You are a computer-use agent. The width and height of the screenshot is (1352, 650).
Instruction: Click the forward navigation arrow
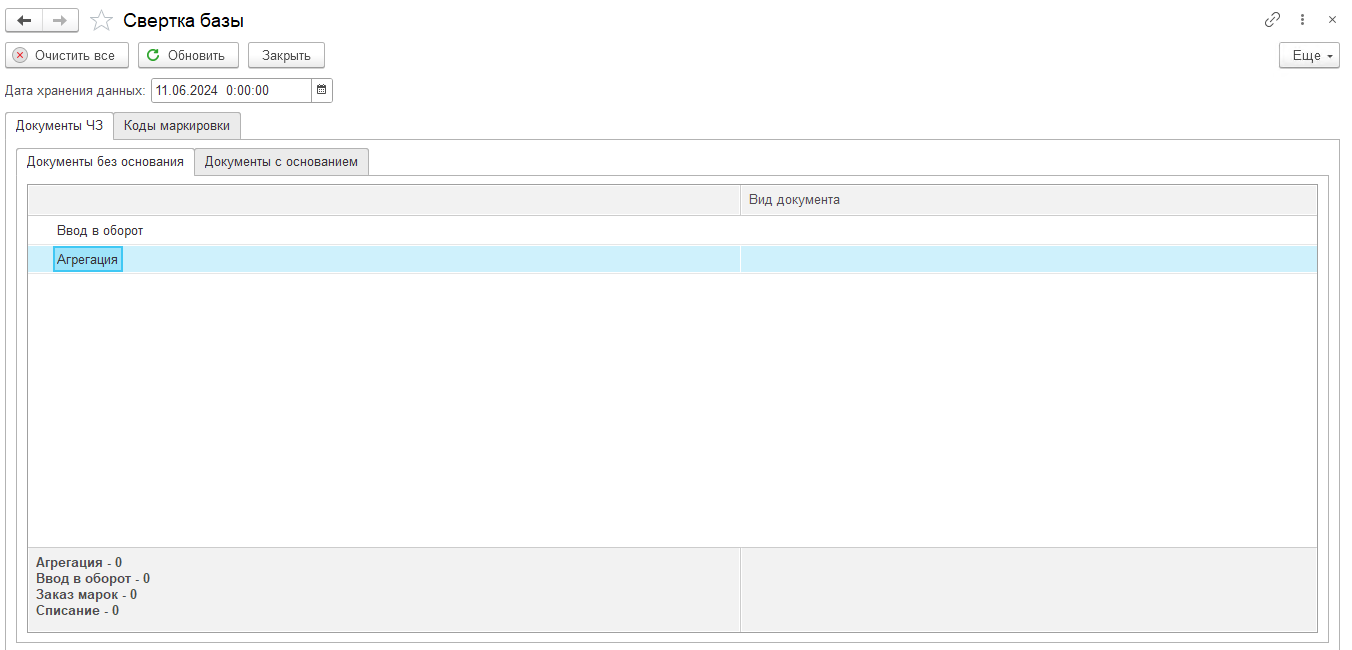[60, 20]
